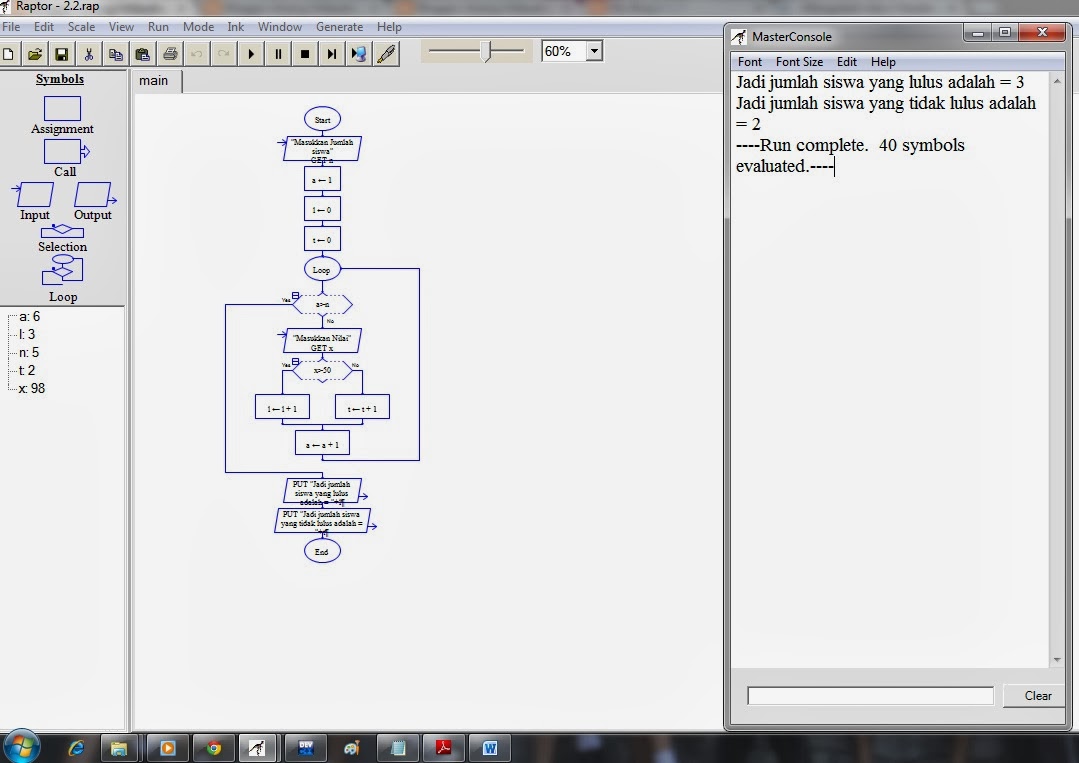Select variable 't: 2' in watch list
Screen dimensions: 1079x763
[27, 370]
